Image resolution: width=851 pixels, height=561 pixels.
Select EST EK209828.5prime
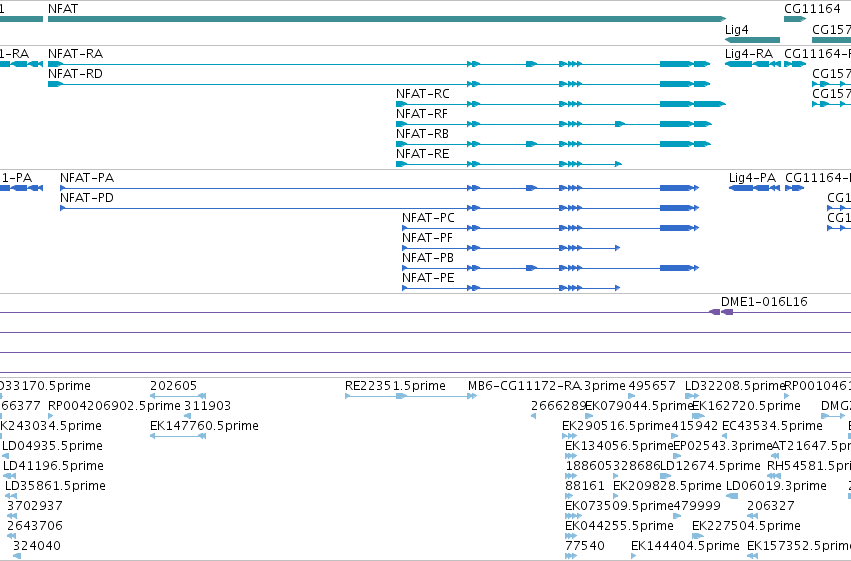668,486
